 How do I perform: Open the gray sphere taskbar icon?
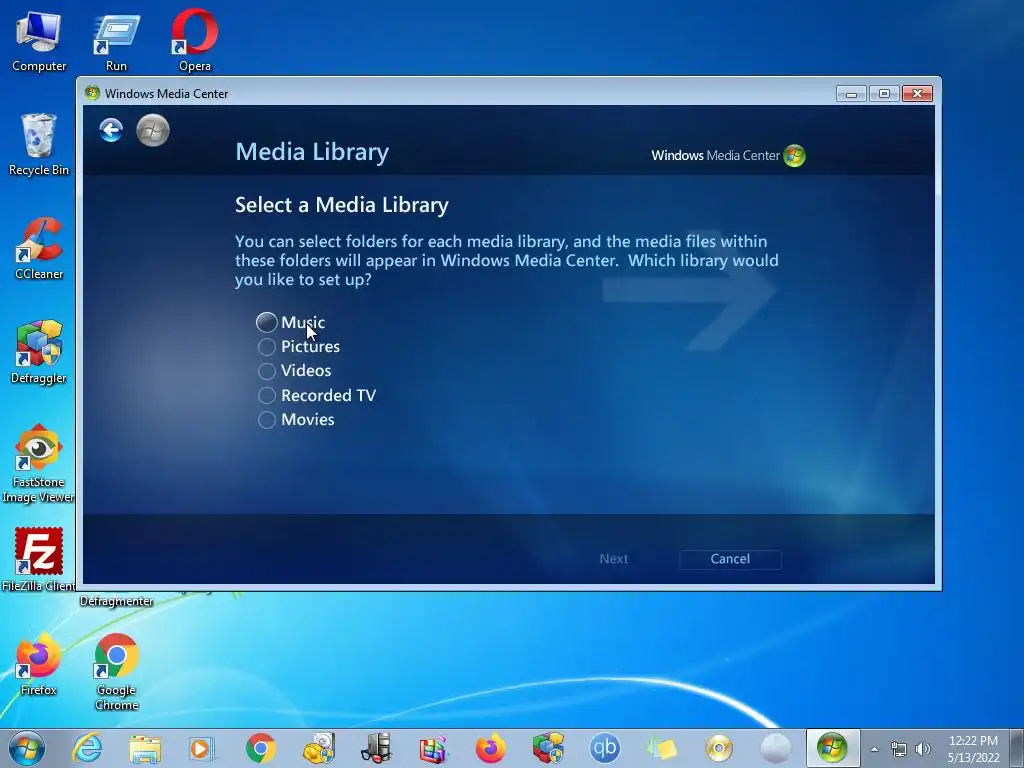coord(776,748)
